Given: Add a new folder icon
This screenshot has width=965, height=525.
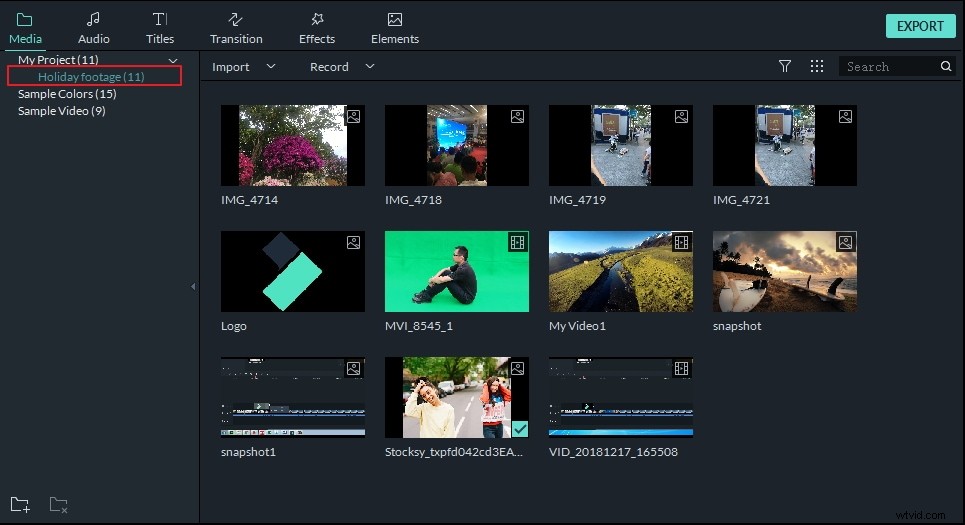Looking at the screenshot, I should tap(20, 505).
